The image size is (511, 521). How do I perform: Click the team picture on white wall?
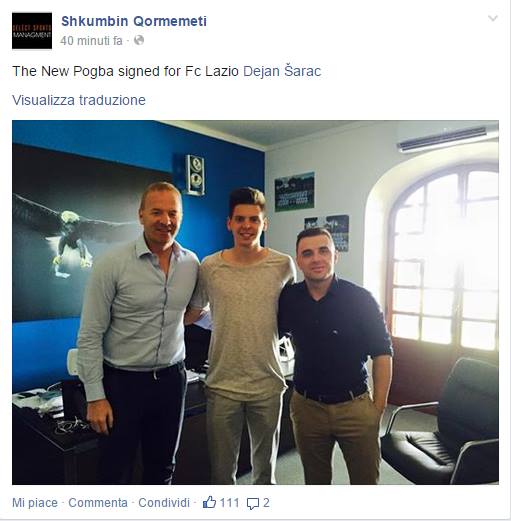point(294,191)
